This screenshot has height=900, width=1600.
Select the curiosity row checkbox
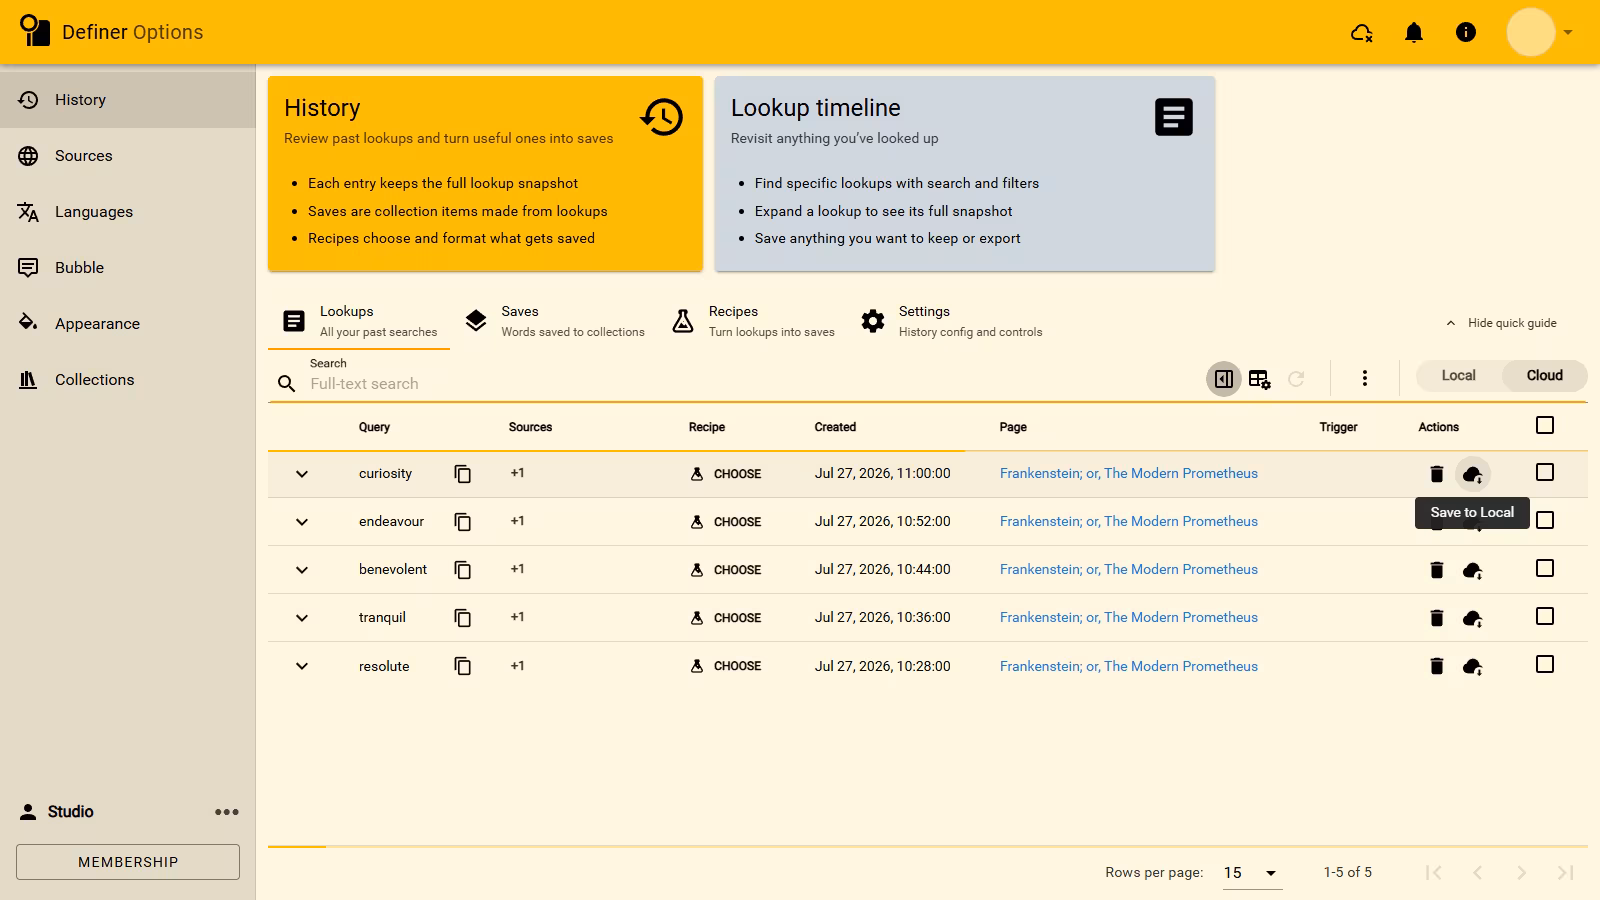[x=1545, y=472]
